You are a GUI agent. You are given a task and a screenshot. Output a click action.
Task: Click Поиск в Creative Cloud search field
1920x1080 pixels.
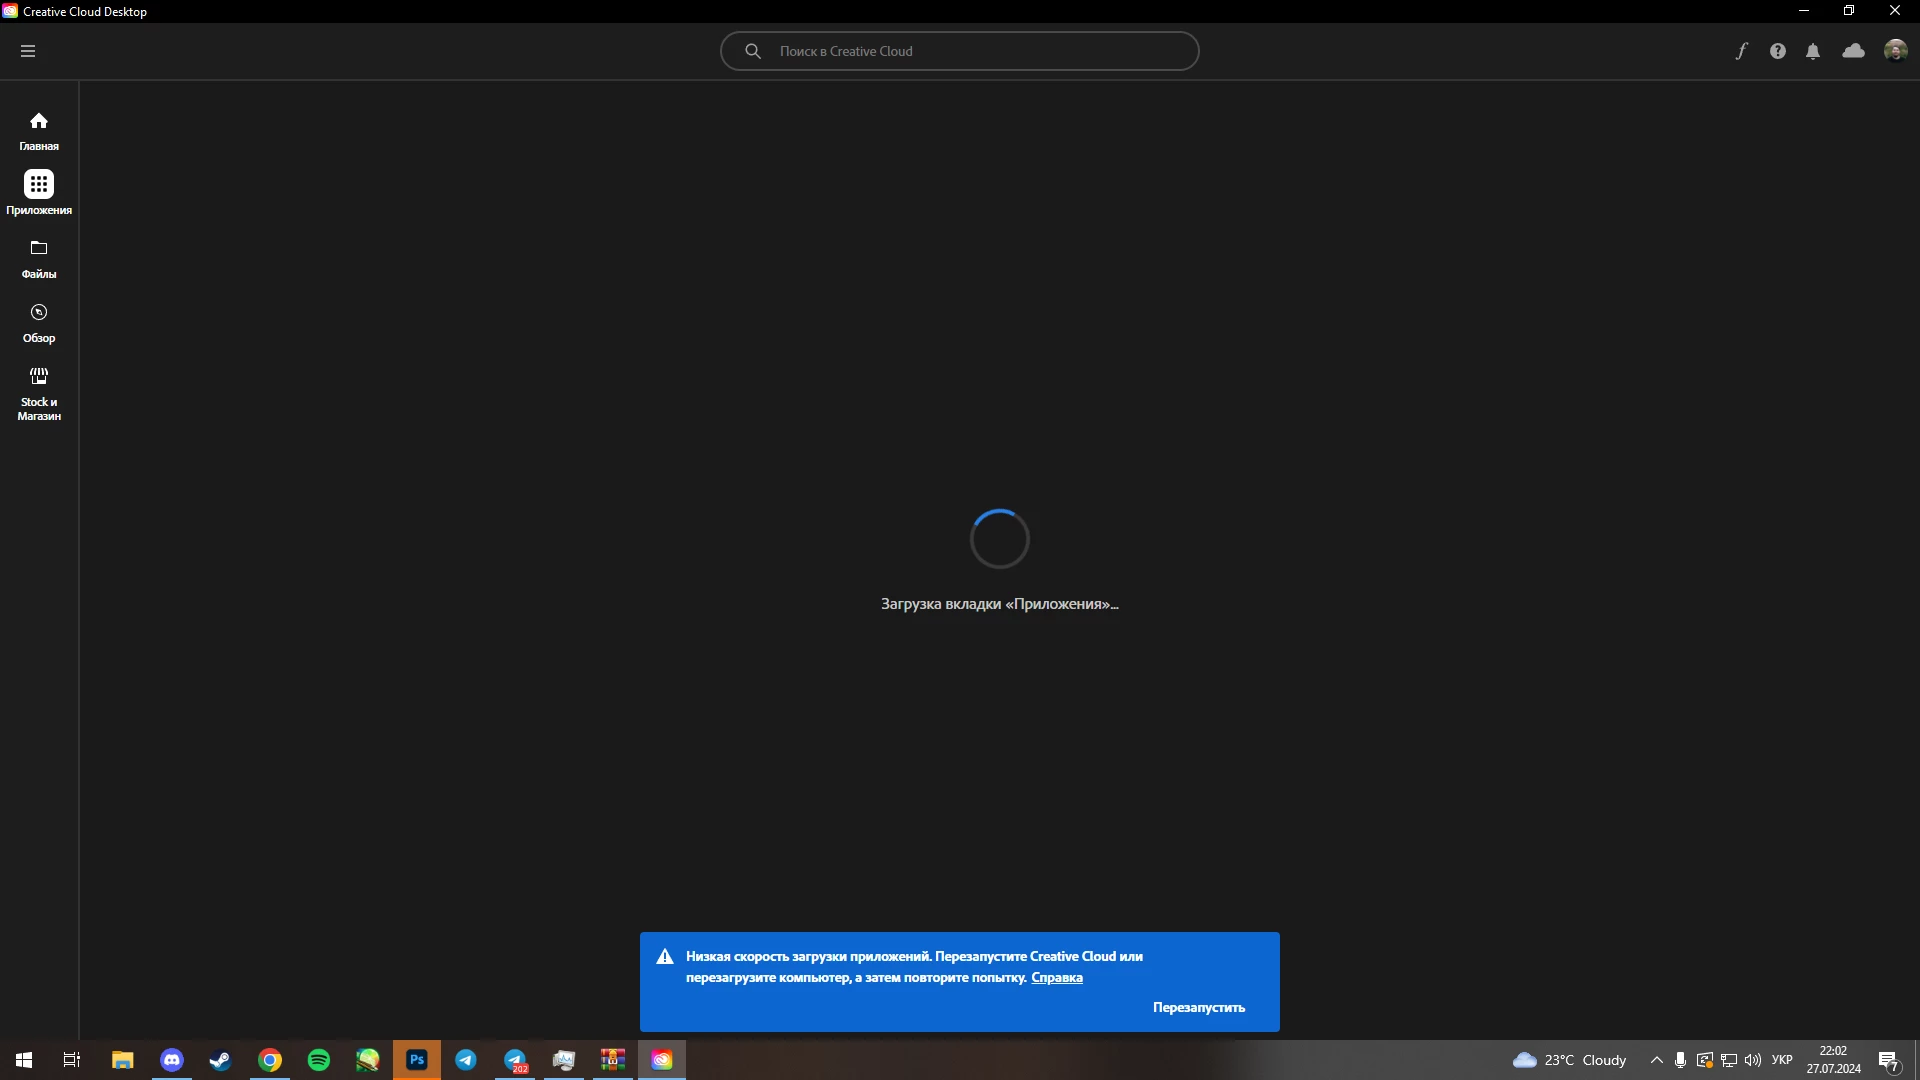click(960, 51)
